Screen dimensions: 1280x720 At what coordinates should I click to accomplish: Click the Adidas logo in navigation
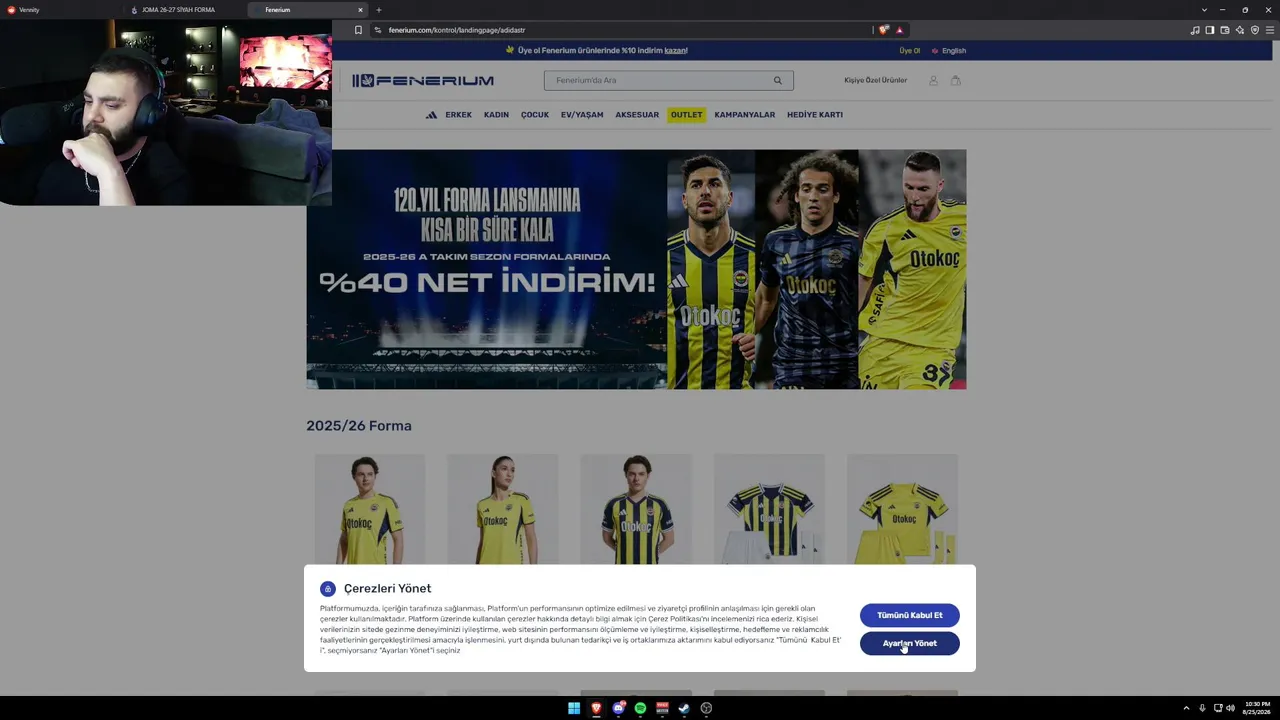tap(431, 115)
